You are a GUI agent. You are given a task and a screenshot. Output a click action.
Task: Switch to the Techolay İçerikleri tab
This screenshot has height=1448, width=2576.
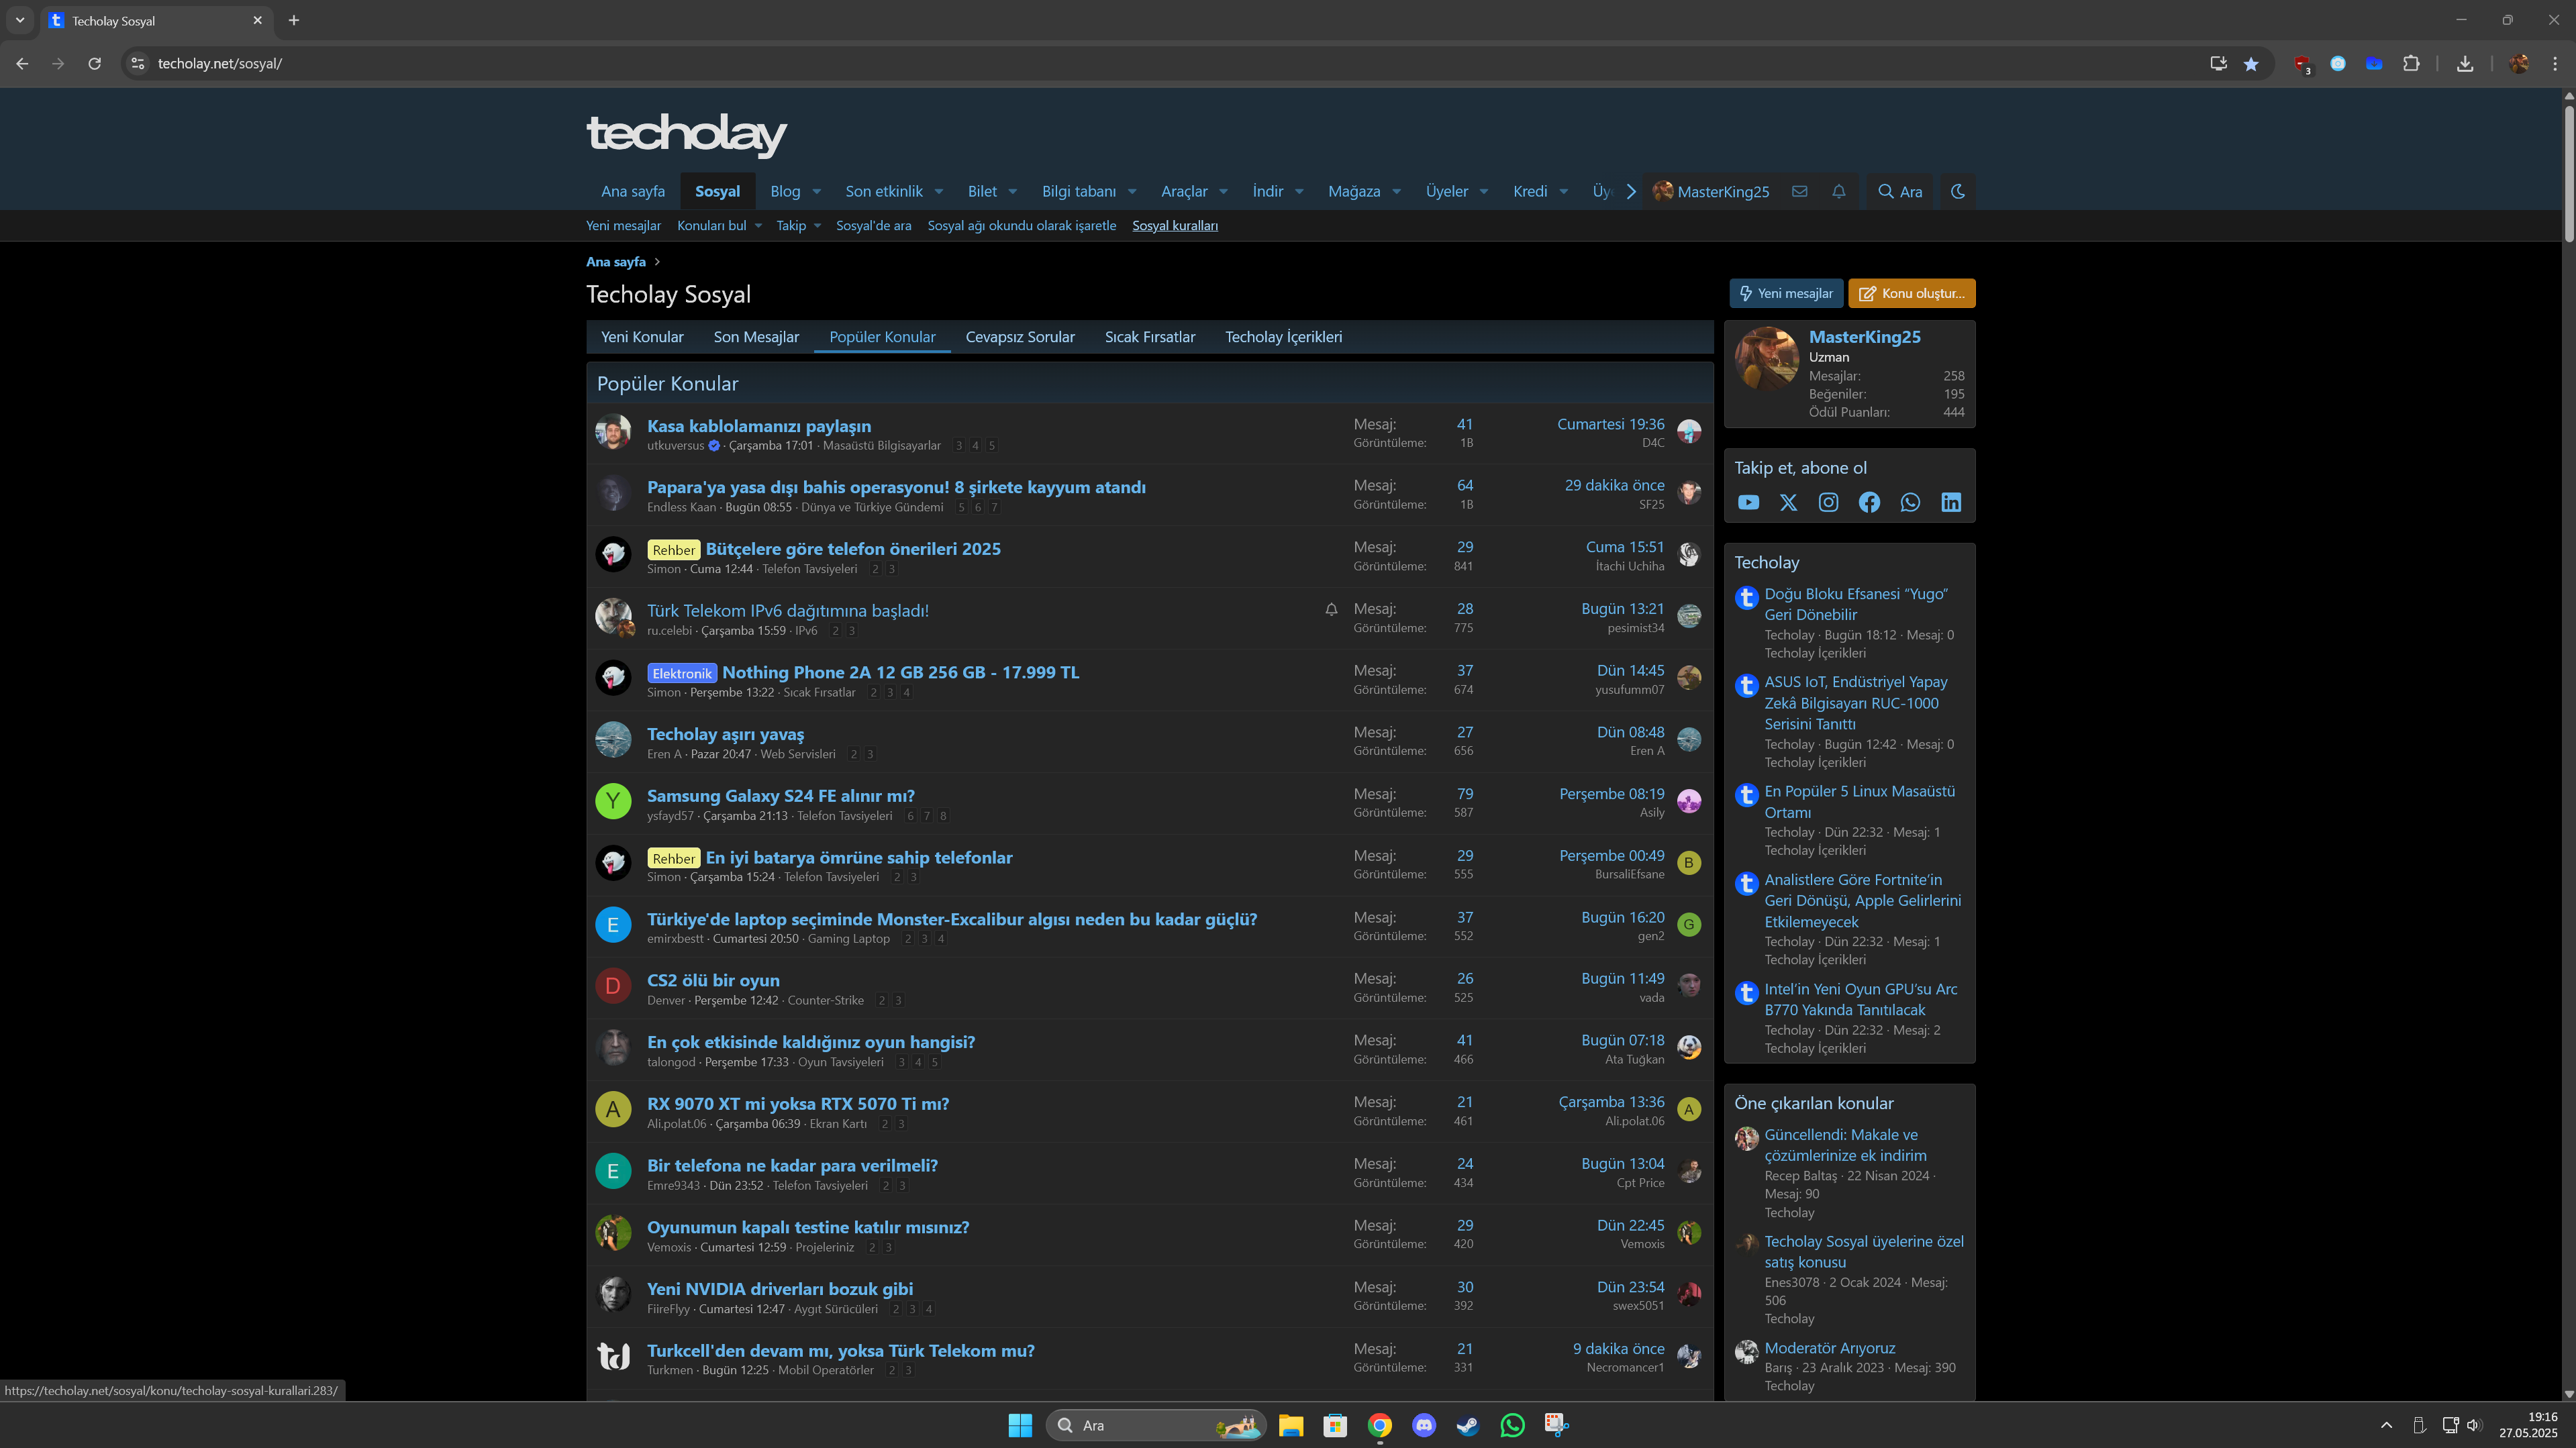[x=1283, y=337]
